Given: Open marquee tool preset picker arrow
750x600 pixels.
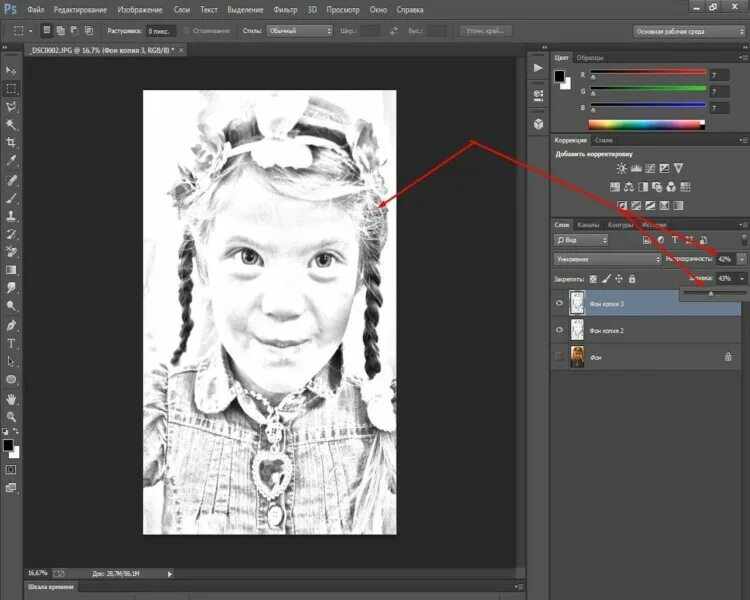Looking at the screenshot, I should coord(30,31).
